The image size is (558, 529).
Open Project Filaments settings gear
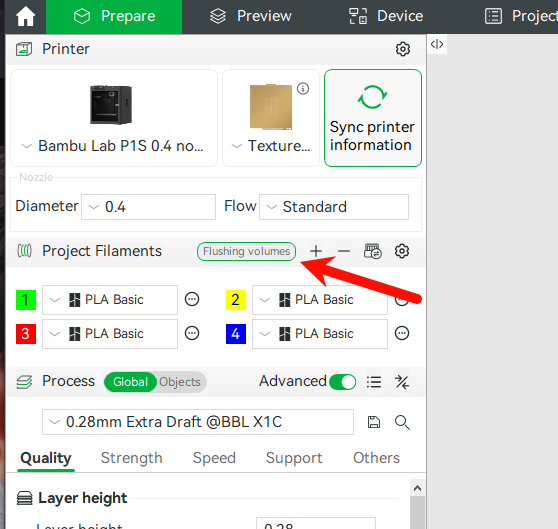(x=402, y=251)
